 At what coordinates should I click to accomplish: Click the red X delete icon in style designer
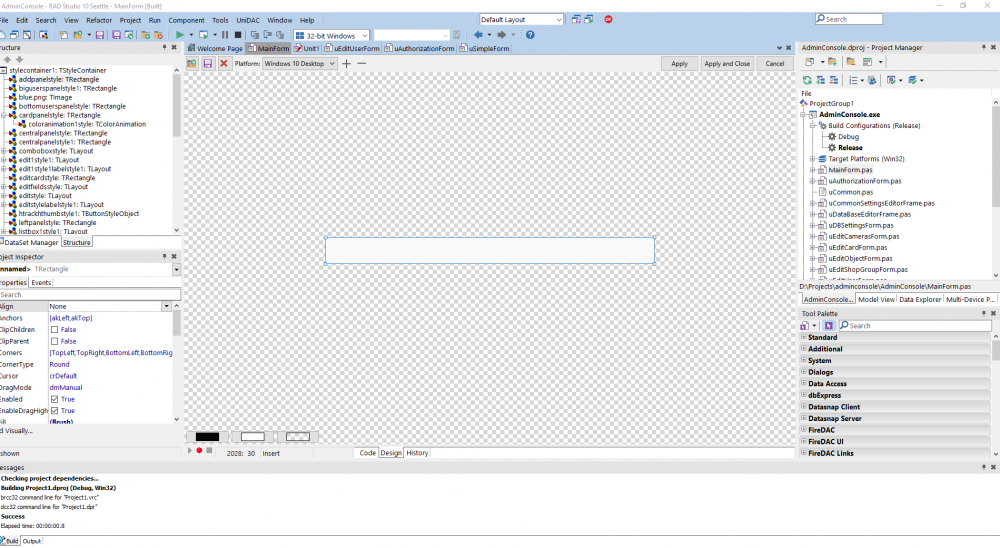[224, 64]
